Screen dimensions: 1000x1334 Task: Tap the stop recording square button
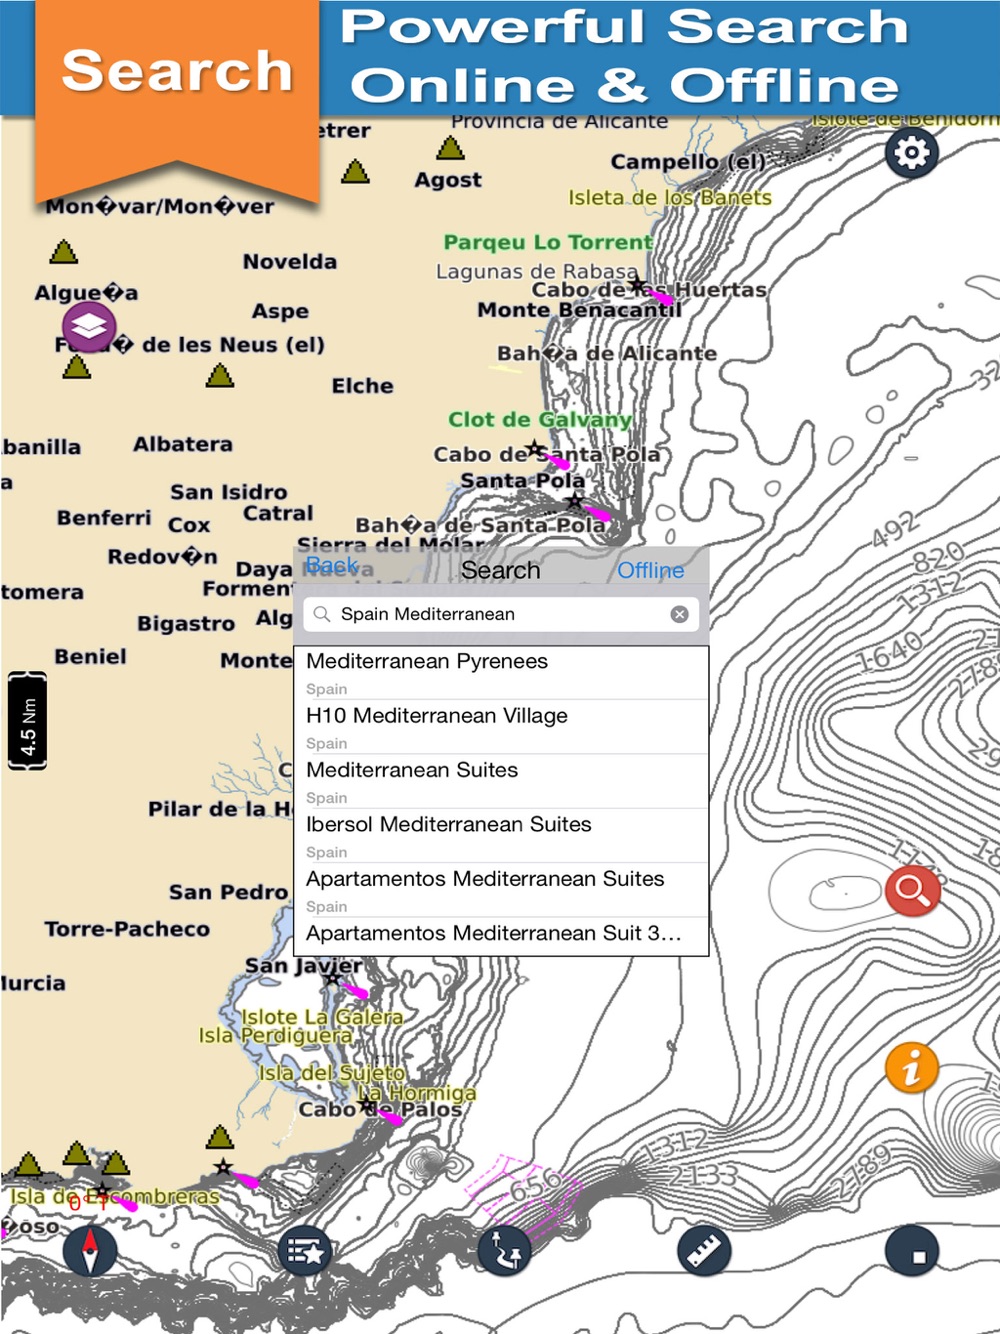point(912,1250)
